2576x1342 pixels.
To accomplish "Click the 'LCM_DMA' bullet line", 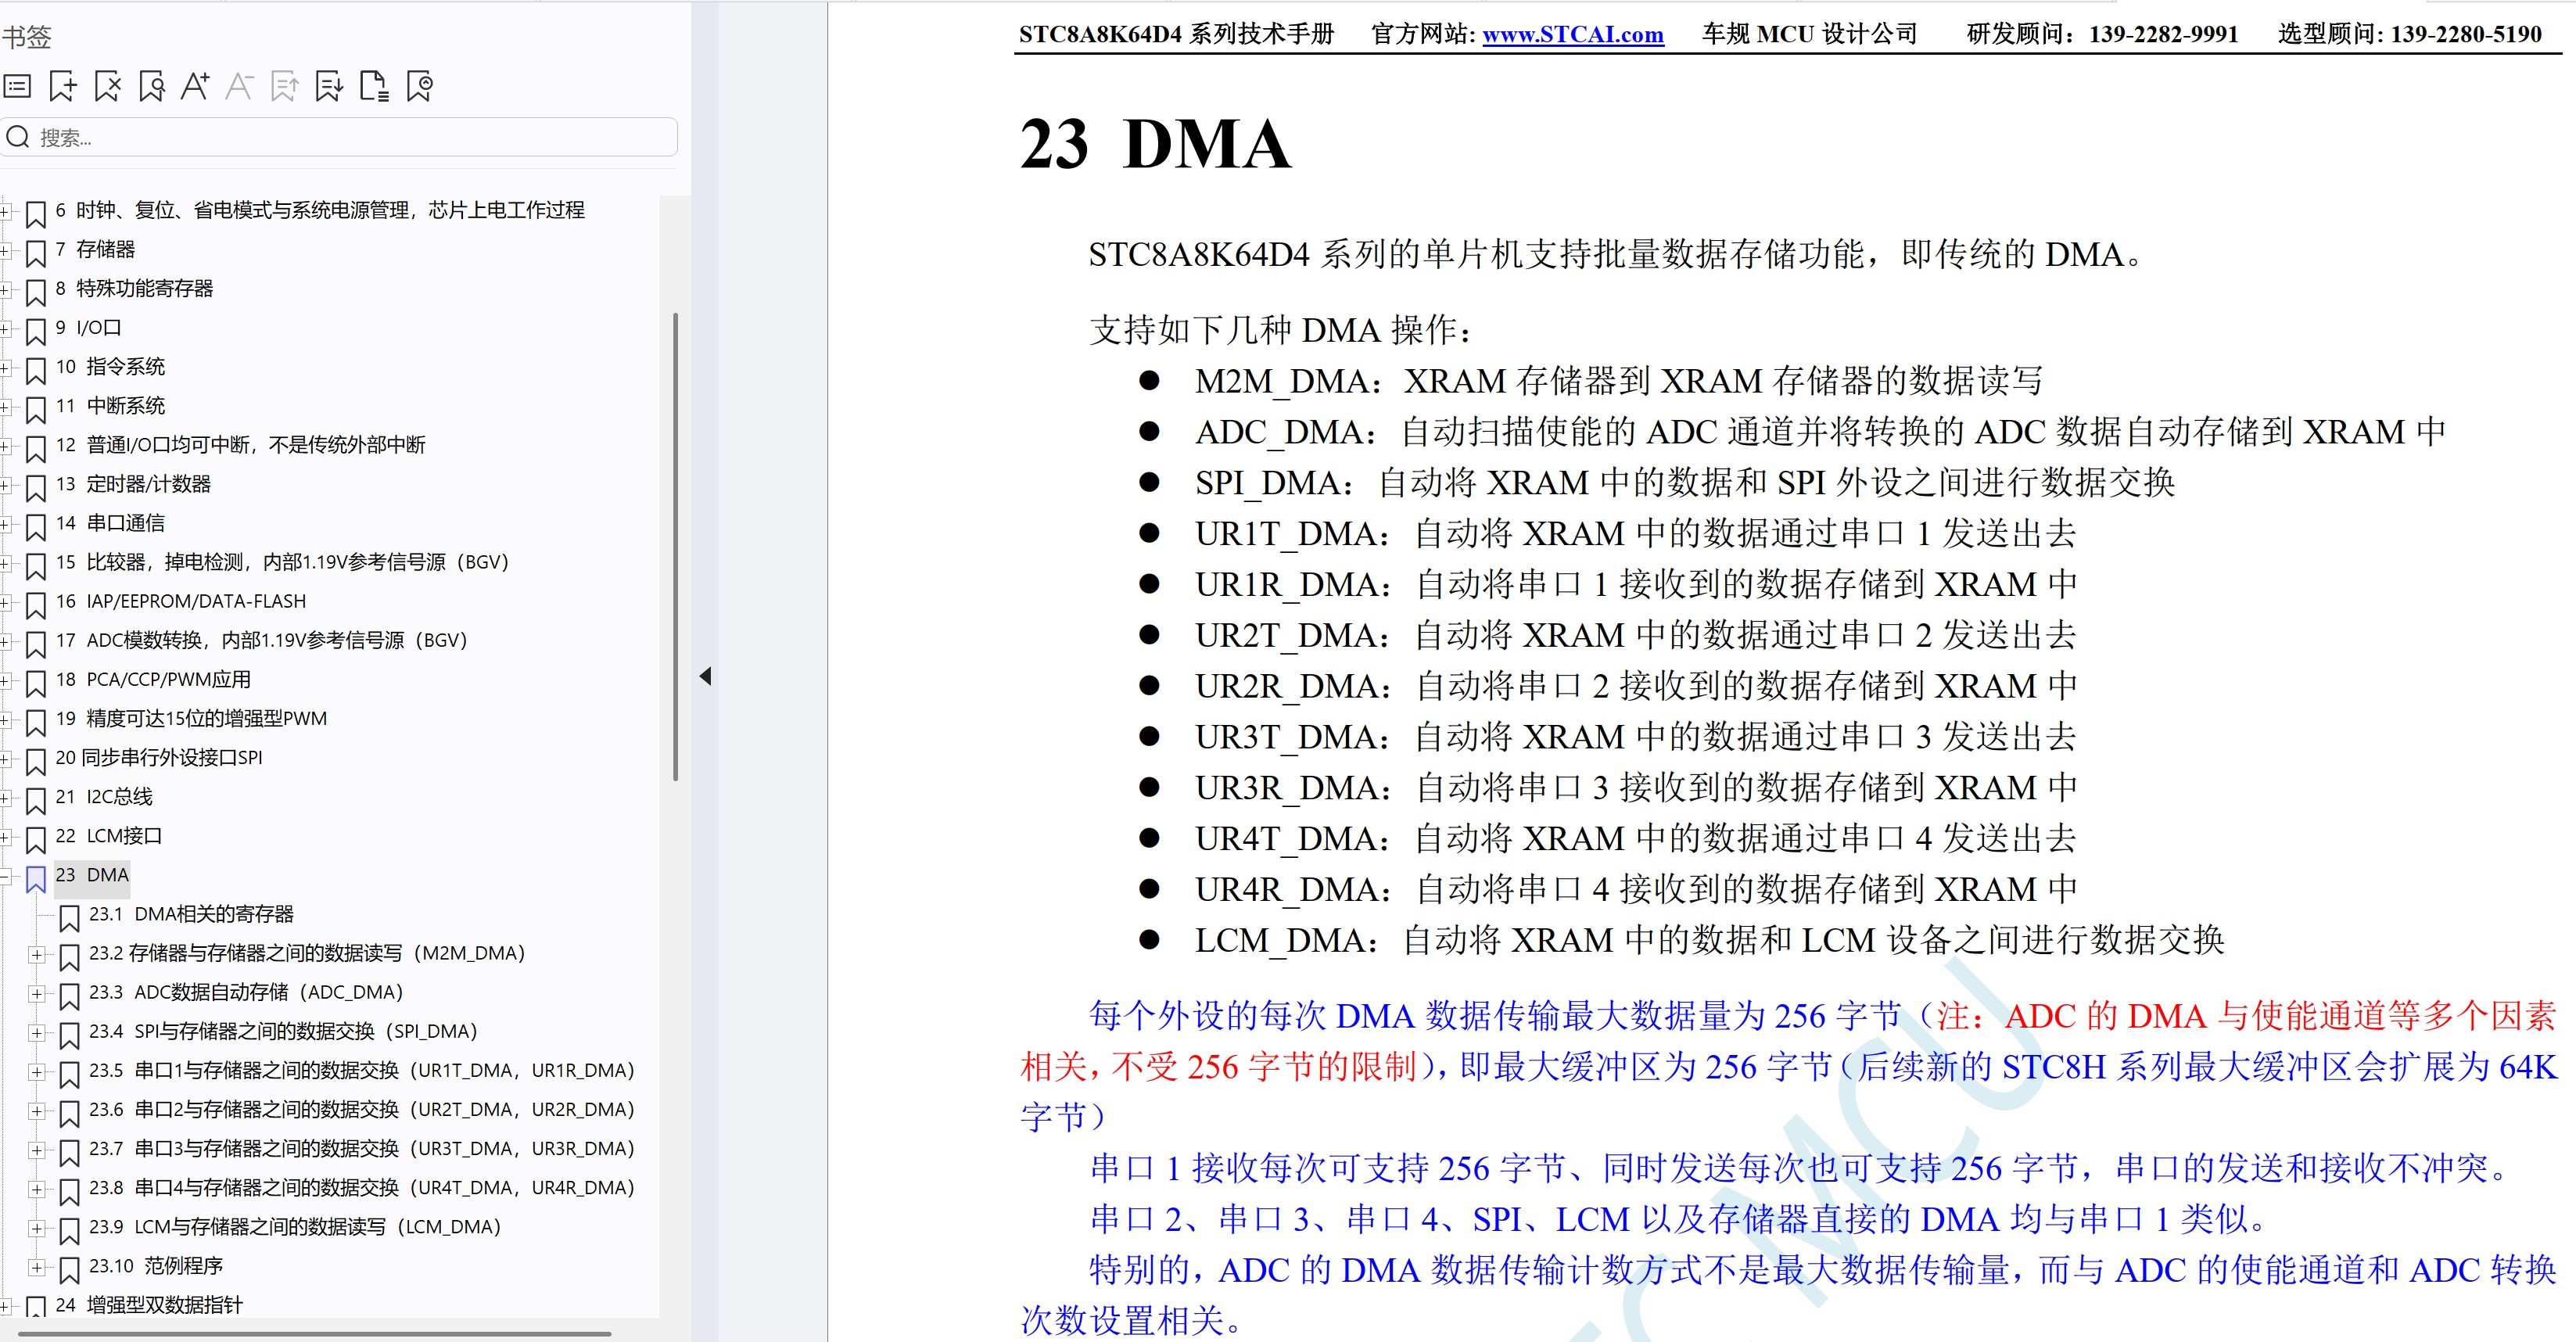I will (1709, 939).
